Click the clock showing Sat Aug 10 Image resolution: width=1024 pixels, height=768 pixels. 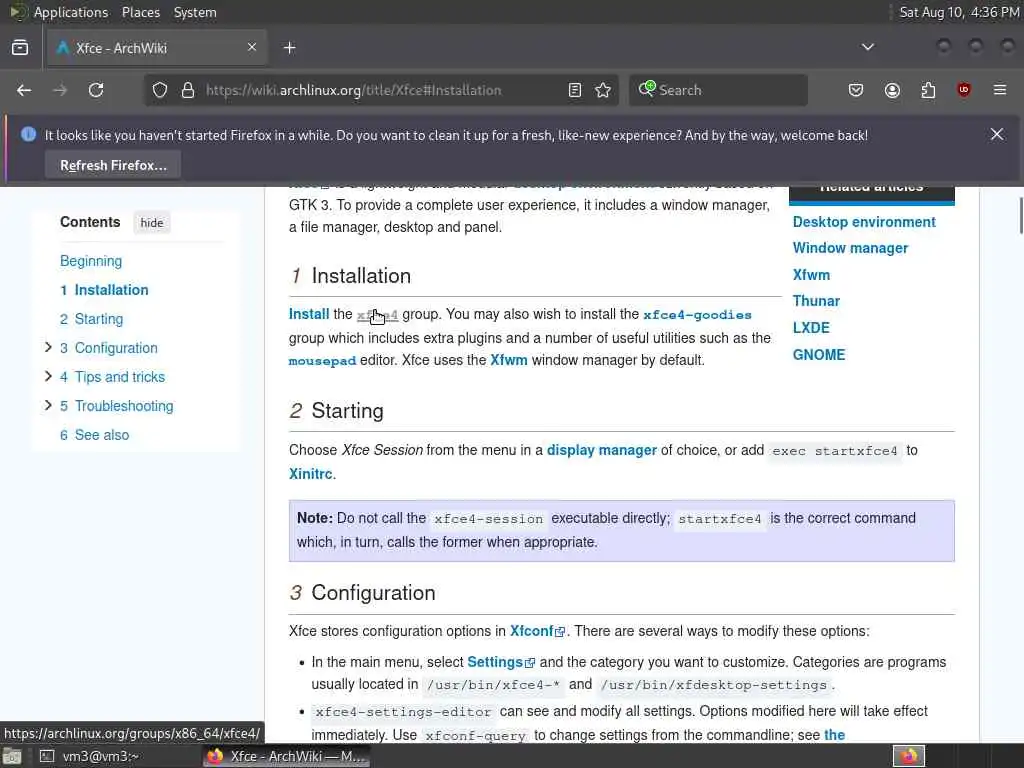tap(959, 12)
